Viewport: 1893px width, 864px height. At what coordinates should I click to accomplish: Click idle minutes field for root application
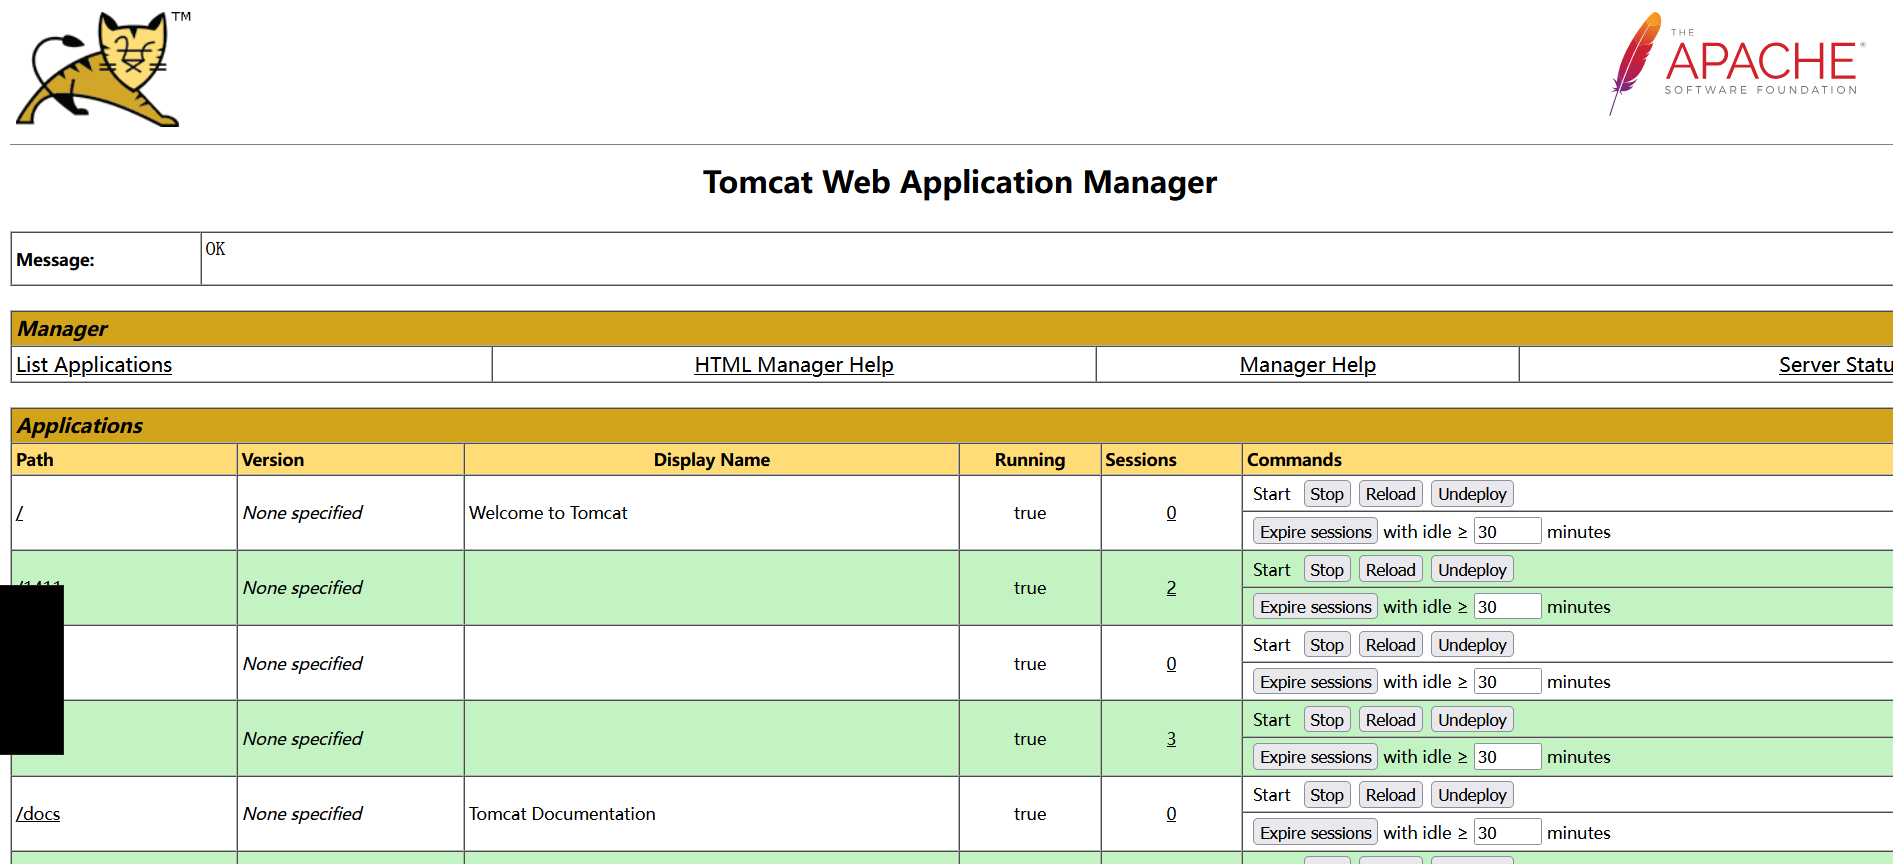[x=1507, y=532]
